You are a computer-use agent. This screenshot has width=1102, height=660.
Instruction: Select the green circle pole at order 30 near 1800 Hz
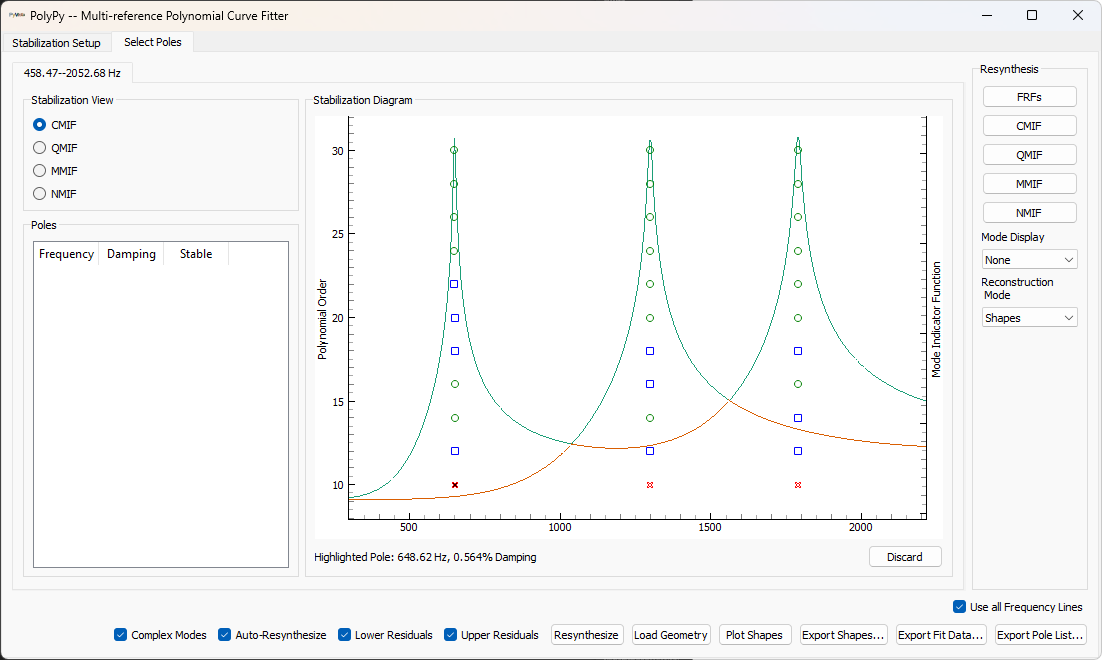tap(798, 150)
